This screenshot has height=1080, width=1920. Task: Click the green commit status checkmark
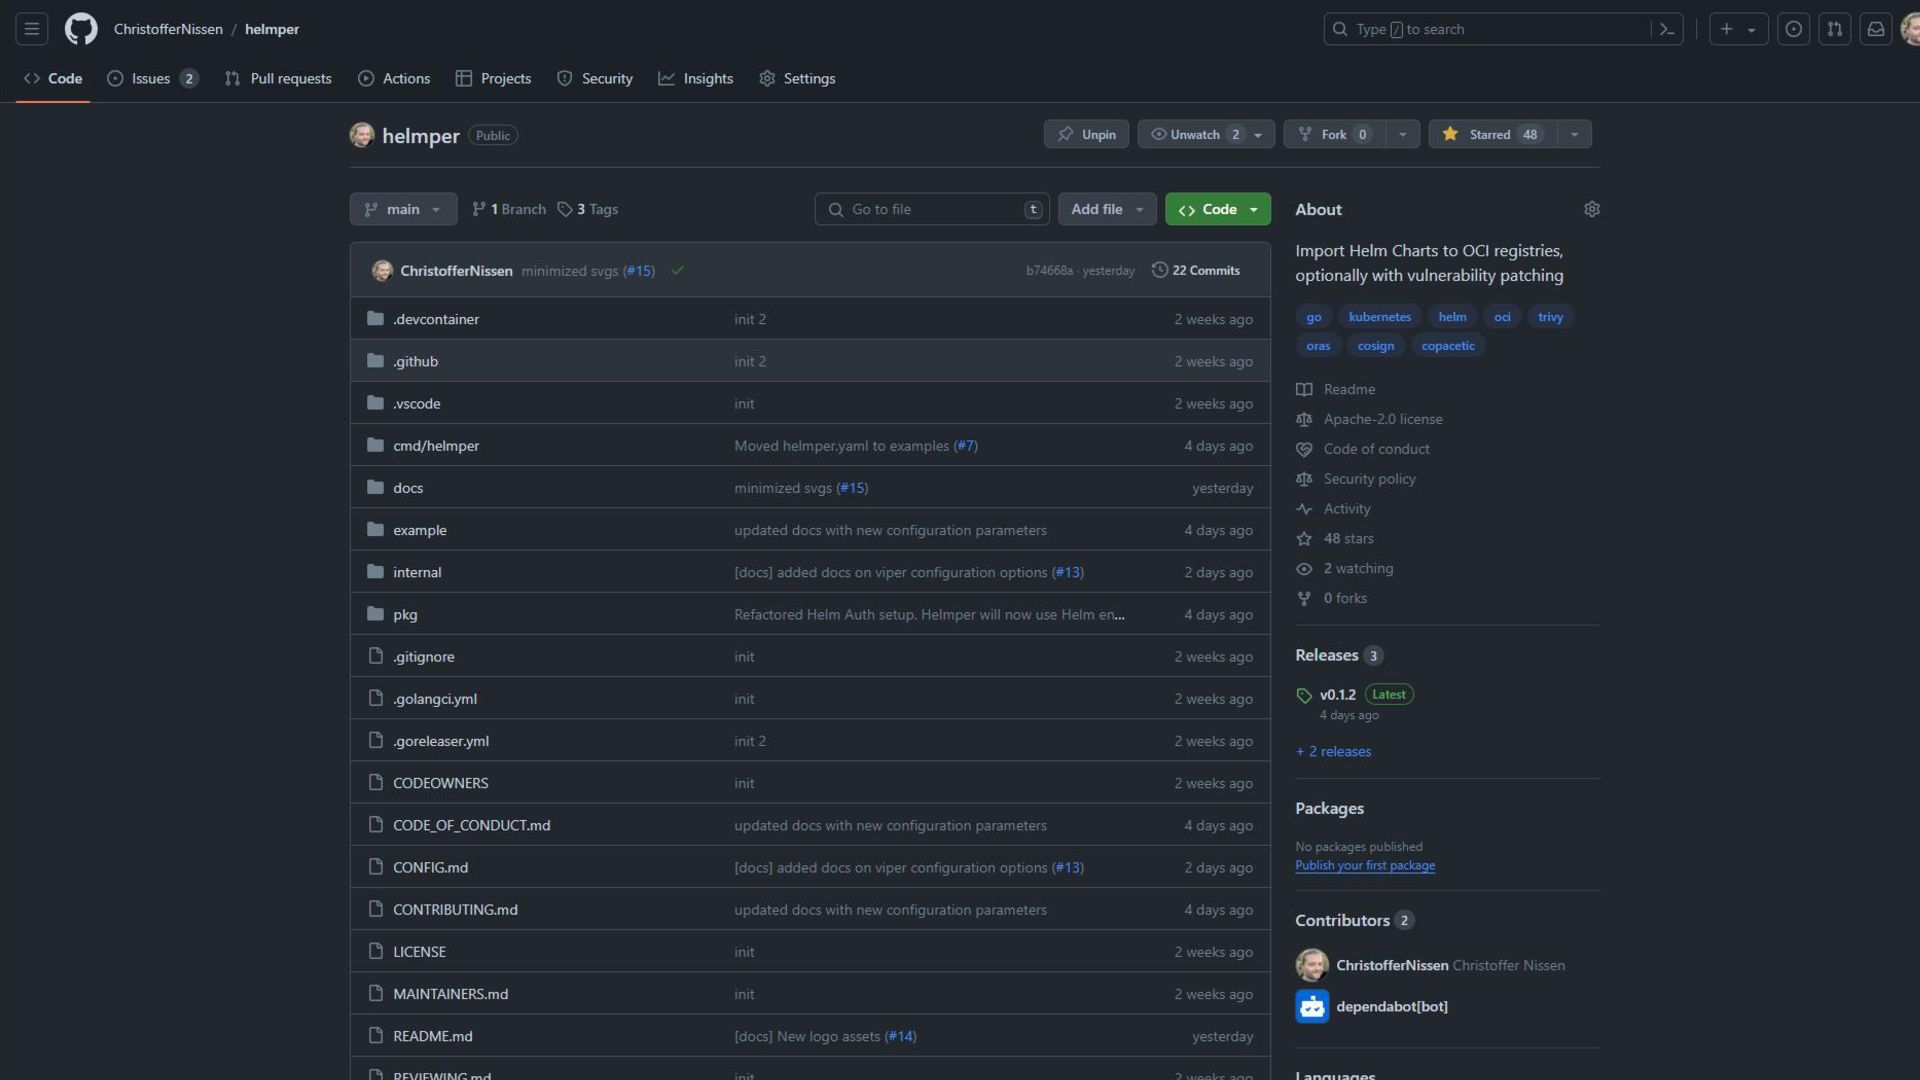point(677,270)
